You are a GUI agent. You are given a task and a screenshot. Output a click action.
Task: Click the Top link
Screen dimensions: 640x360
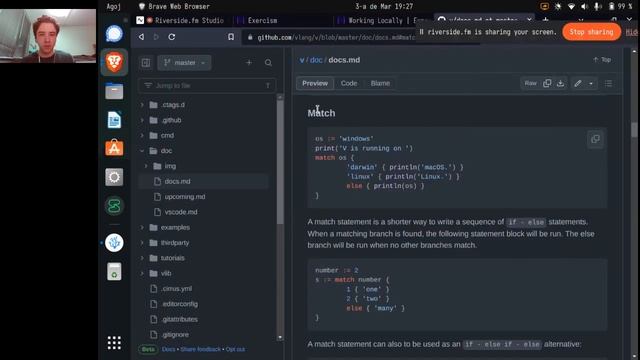click(x=602, y=60)
